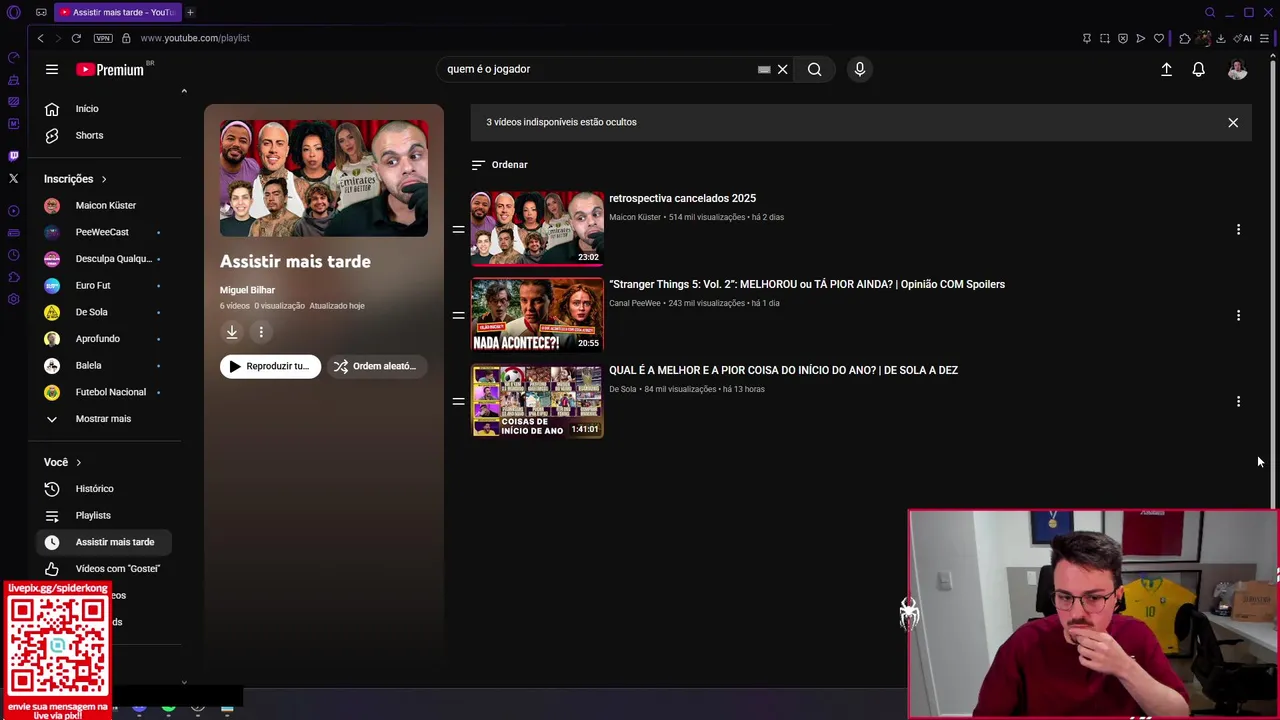Add page to bookmarks with heart icon
This screenshot has width=1280, height=720.
point(1159,38)
